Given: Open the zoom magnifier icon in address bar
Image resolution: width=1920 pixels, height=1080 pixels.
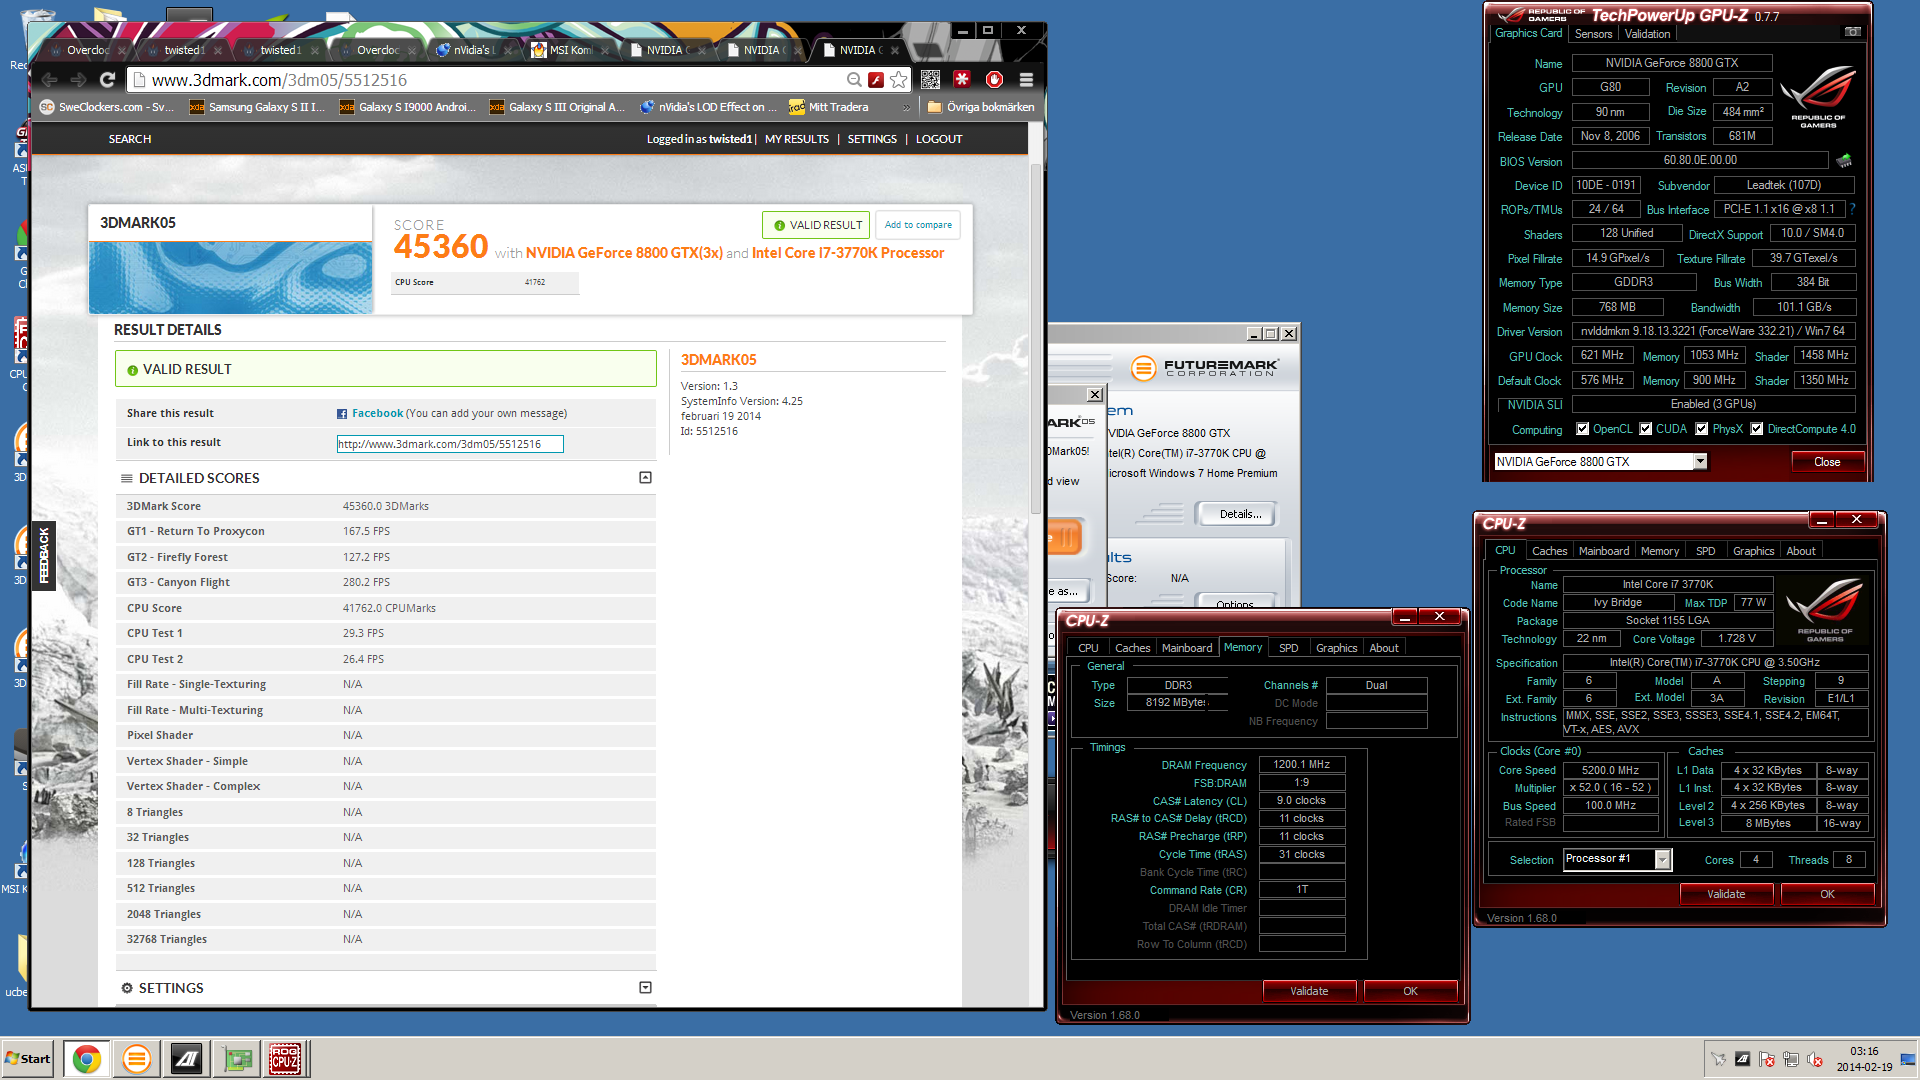Looking at the screenshot, I should (x=854, y=80).
